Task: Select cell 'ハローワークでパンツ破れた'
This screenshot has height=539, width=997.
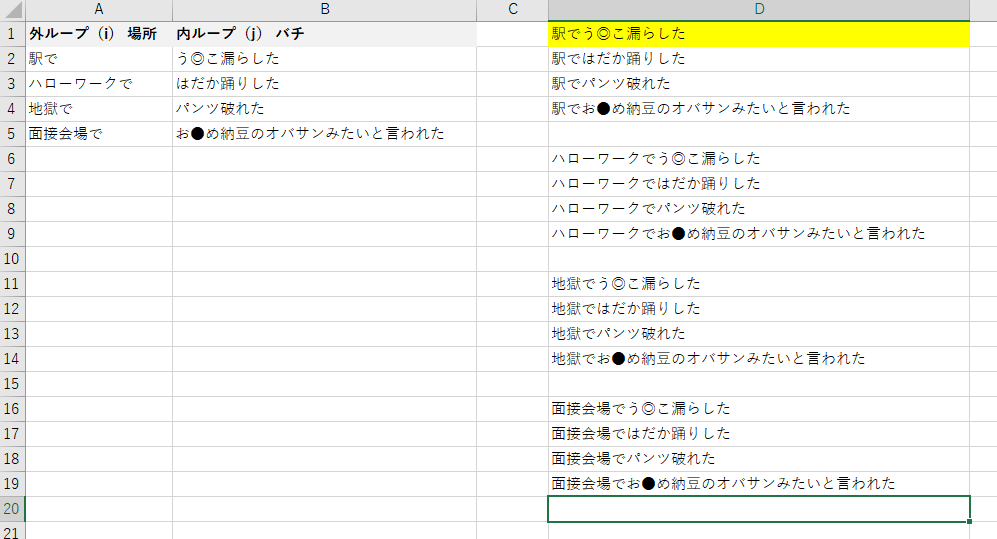Action: pyautogui.click(x=759, y=208)
